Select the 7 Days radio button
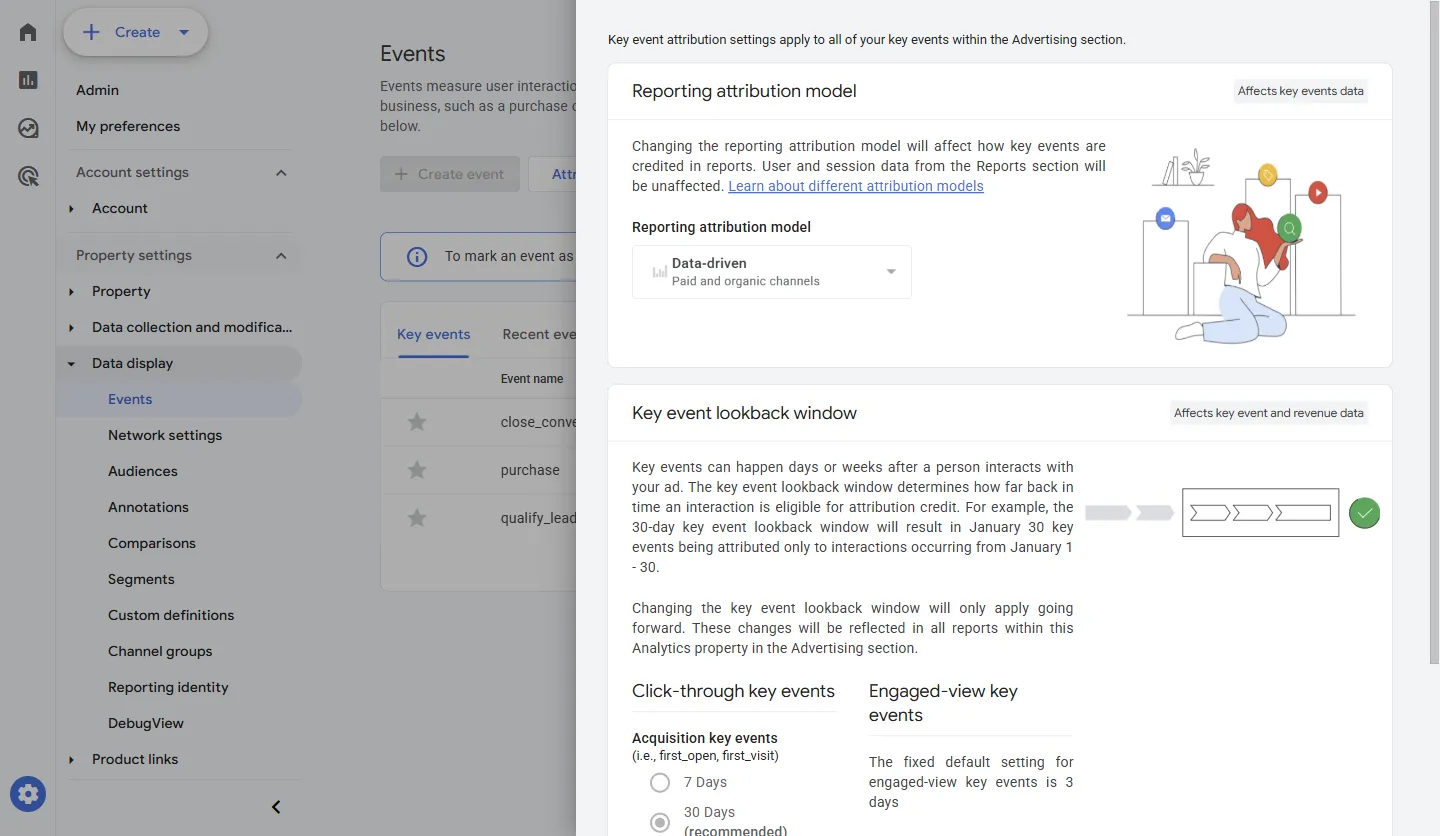Image resolution: width=1440 pixels, height=836 pixels. 660,782
